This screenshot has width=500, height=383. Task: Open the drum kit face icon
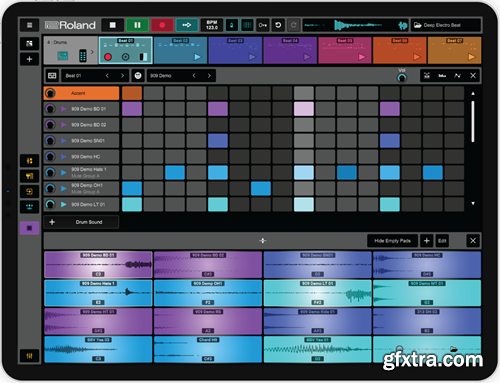[x=138, y=76]
